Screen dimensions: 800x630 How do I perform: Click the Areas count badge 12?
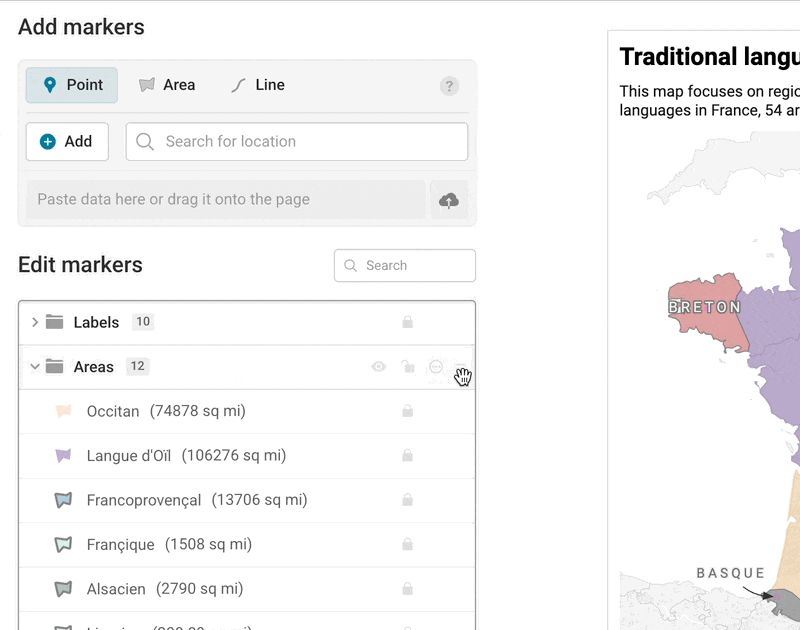[138, 366]
